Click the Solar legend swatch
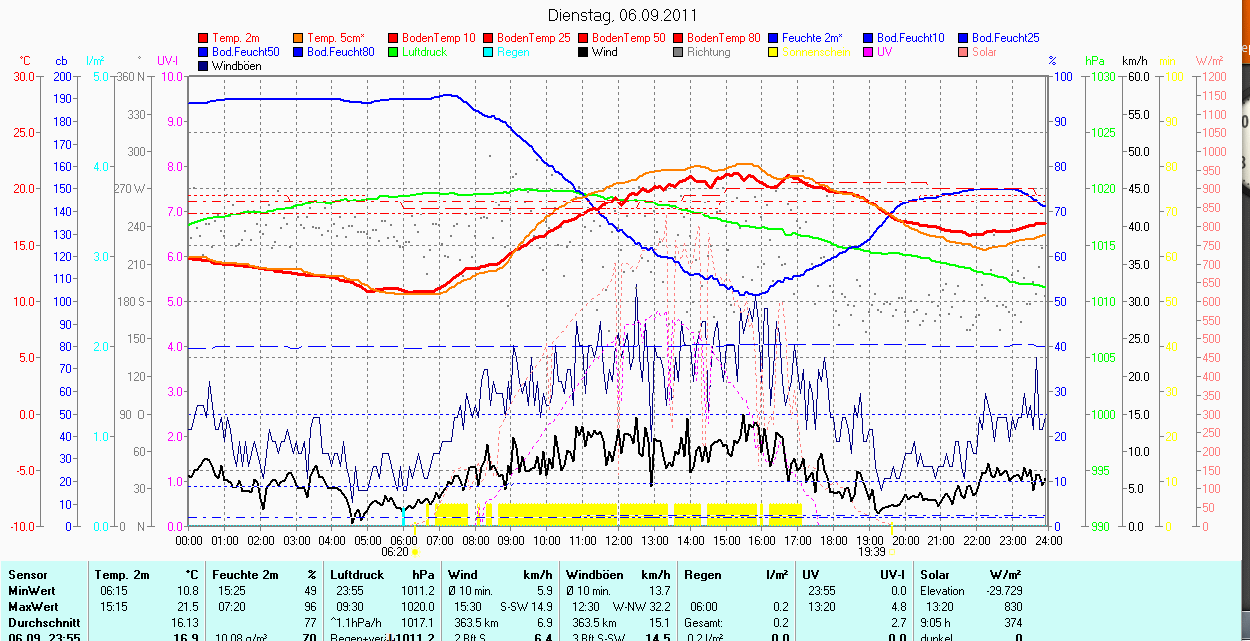The width and height of the screenshot is (1250, 641). point(962,52)
